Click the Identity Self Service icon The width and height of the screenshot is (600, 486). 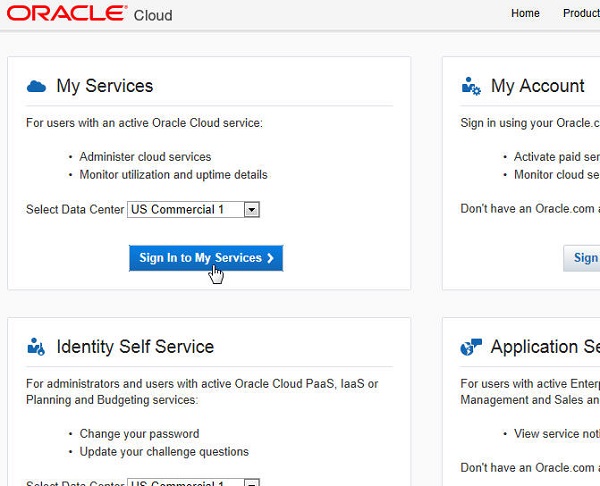click(x=36, y=347)
